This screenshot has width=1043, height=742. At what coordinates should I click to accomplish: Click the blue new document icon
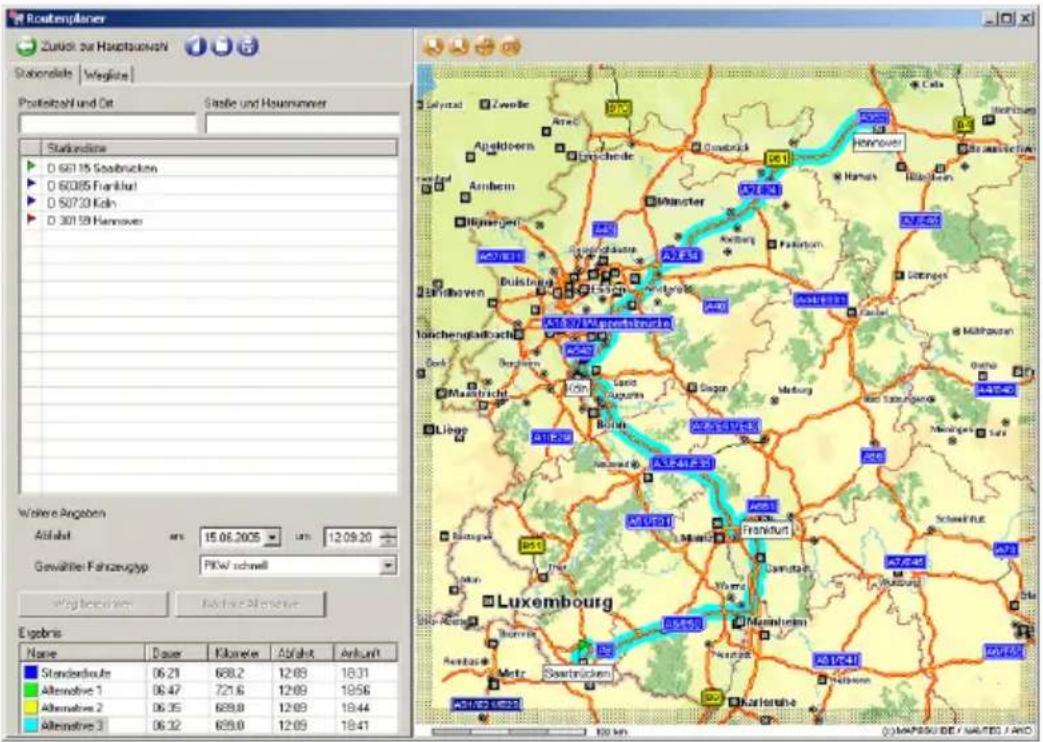(222, 46)
